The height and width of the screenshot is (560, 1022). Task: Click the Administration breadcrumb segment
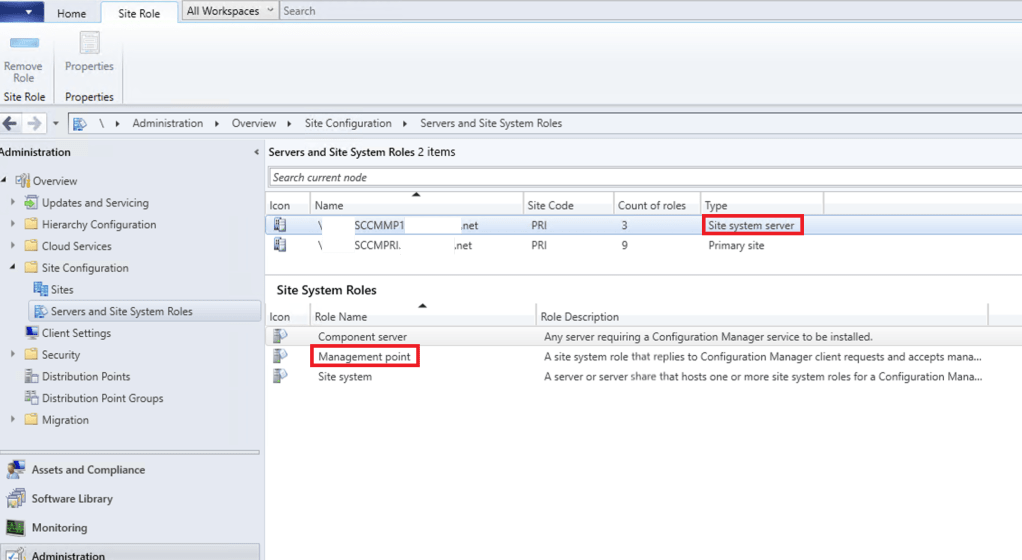click(167, 124)
